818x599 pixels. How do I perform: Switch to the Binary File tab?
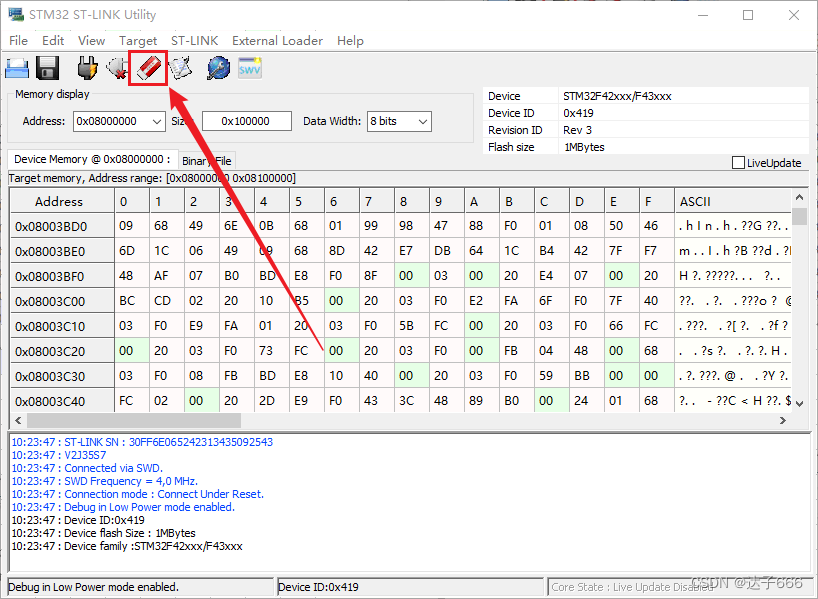207,160
